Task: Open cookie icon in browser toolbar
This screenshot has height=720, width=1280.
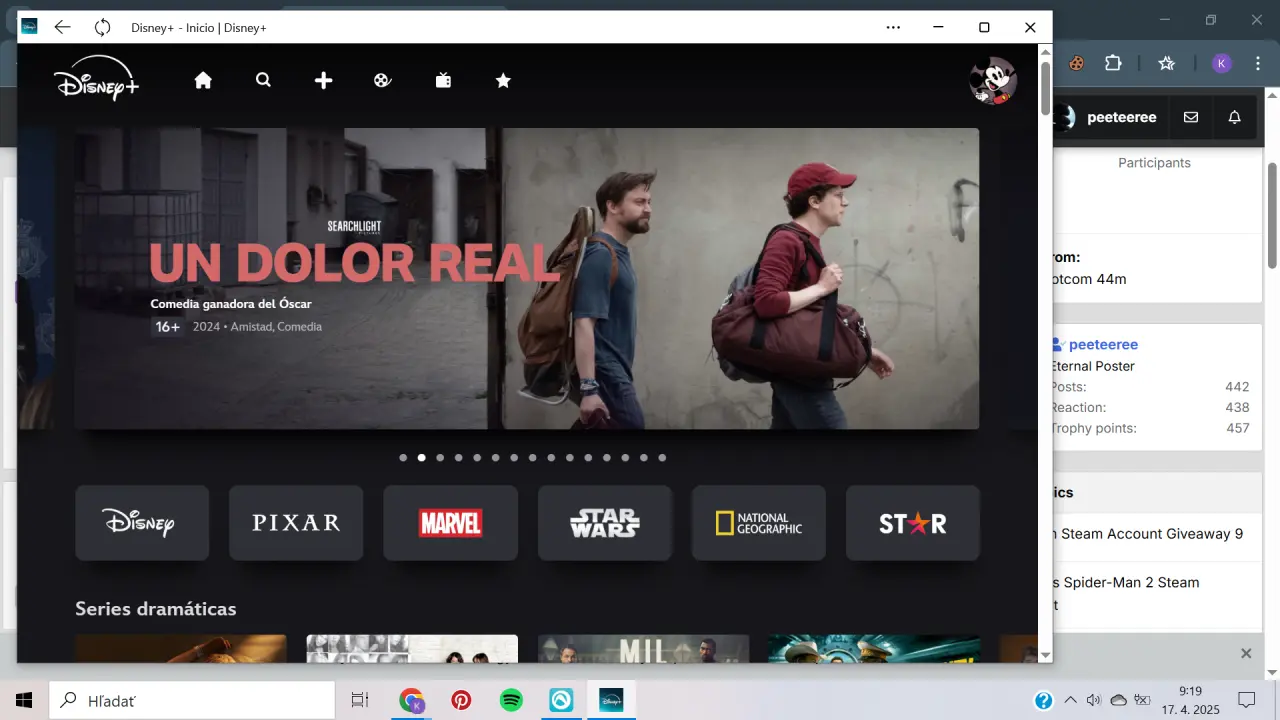Action: 1077,63
